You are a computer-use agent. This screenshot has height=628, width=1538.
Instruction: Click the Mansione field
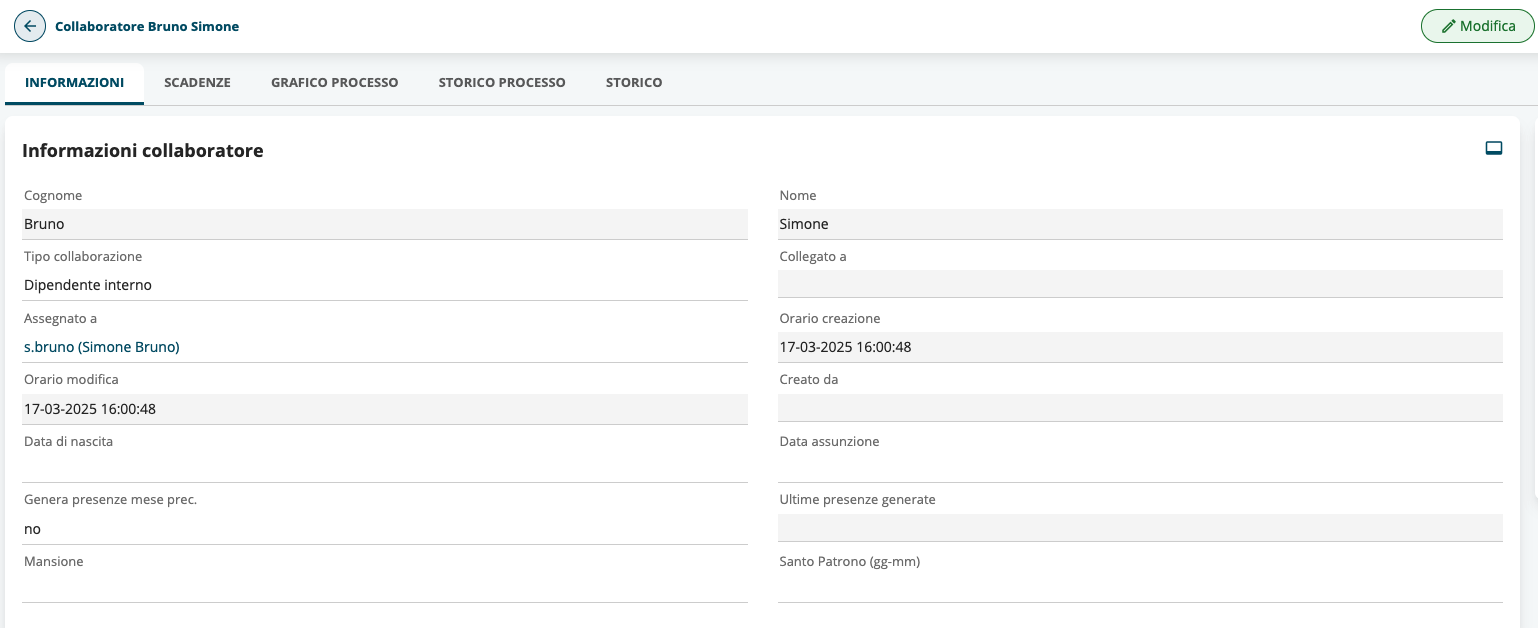point(385,588)
